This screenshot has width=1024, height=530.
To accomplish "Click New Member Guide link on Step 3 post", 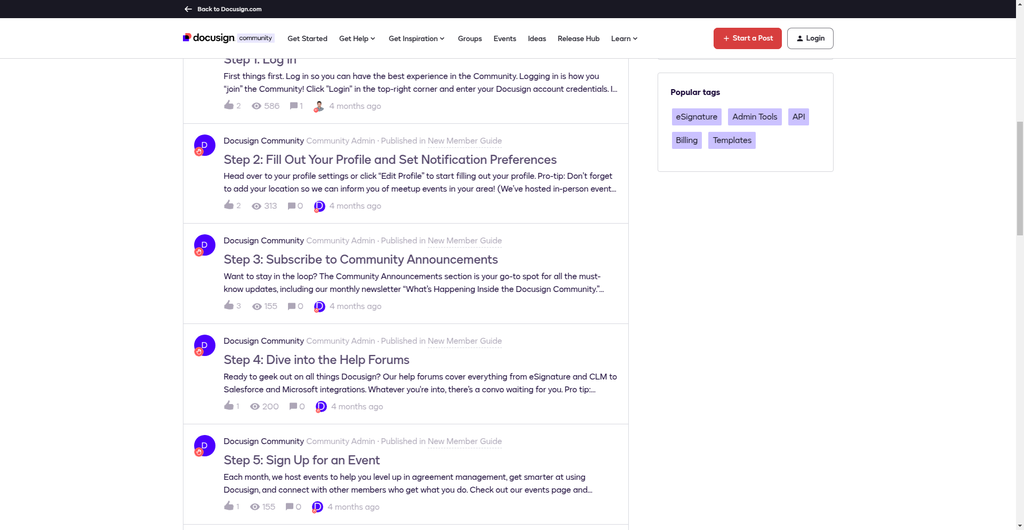I will tap(465, 241).
